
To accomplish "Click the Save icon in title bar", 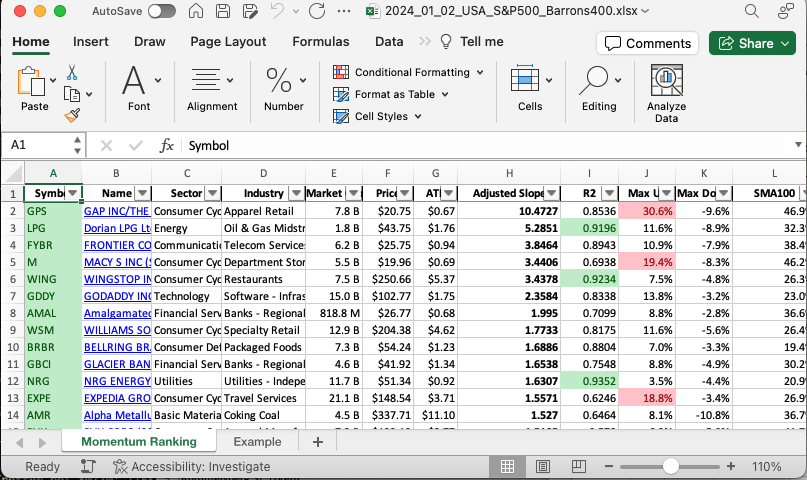I will coord(221,12).
